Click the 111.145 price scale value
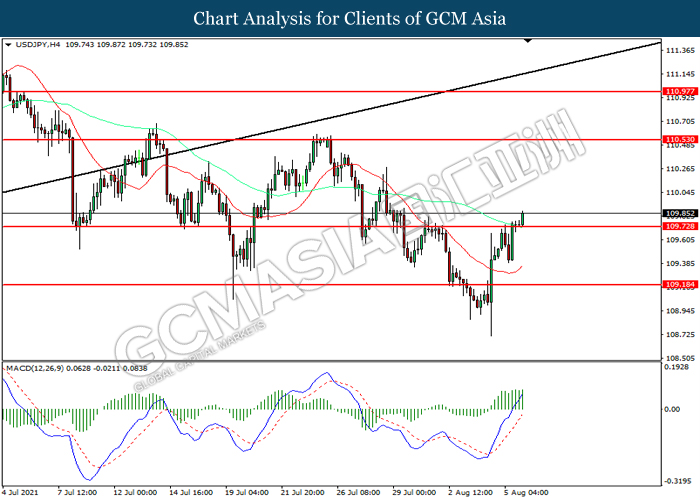 [x=680, y=74]
